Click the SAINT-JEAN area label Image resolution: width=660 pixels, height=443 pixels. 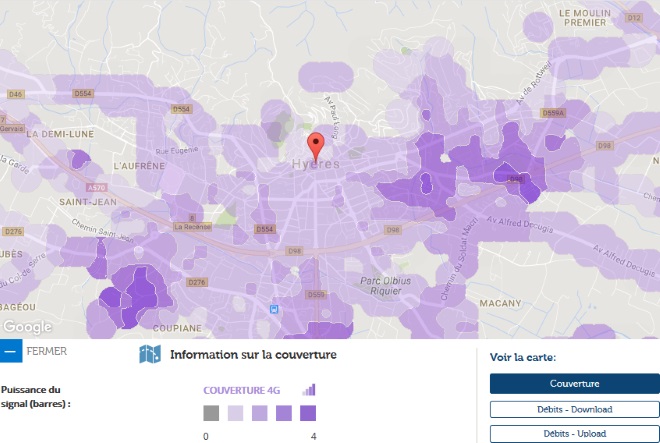point(88,202)
